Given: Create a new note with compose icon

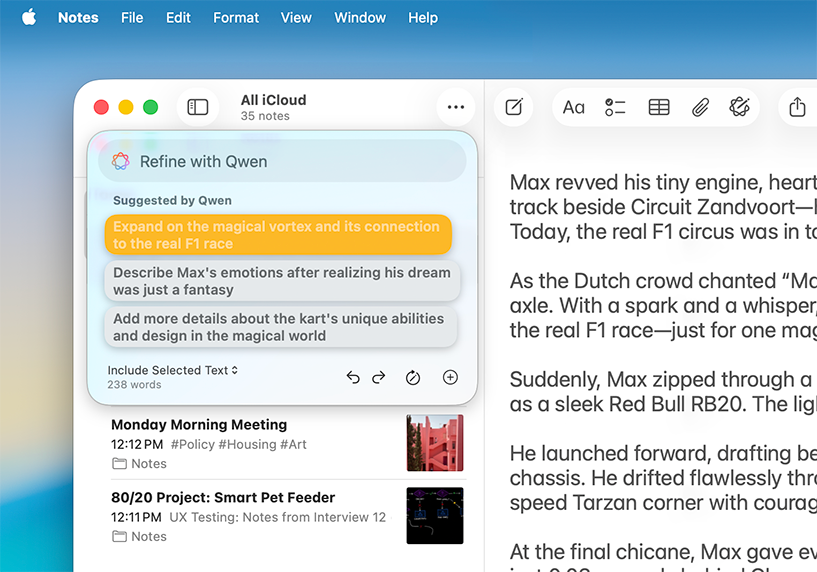Looking at the screenshot, I should click(x=514, y=107).
